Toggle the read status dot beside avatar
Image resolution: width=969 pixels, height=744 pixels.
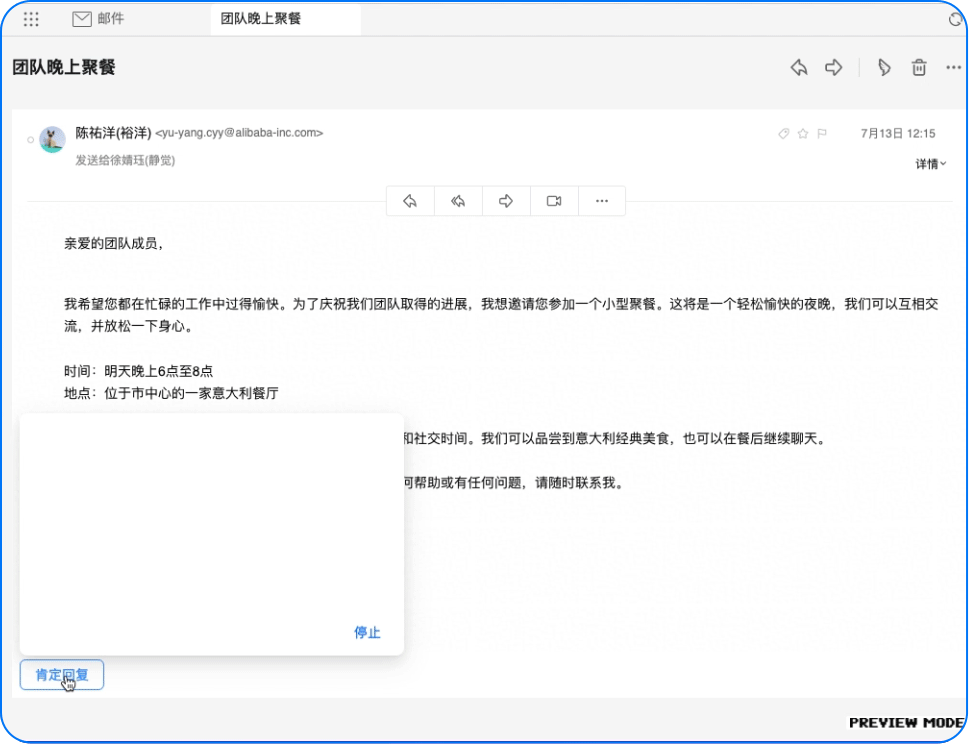tap(31, 140)
